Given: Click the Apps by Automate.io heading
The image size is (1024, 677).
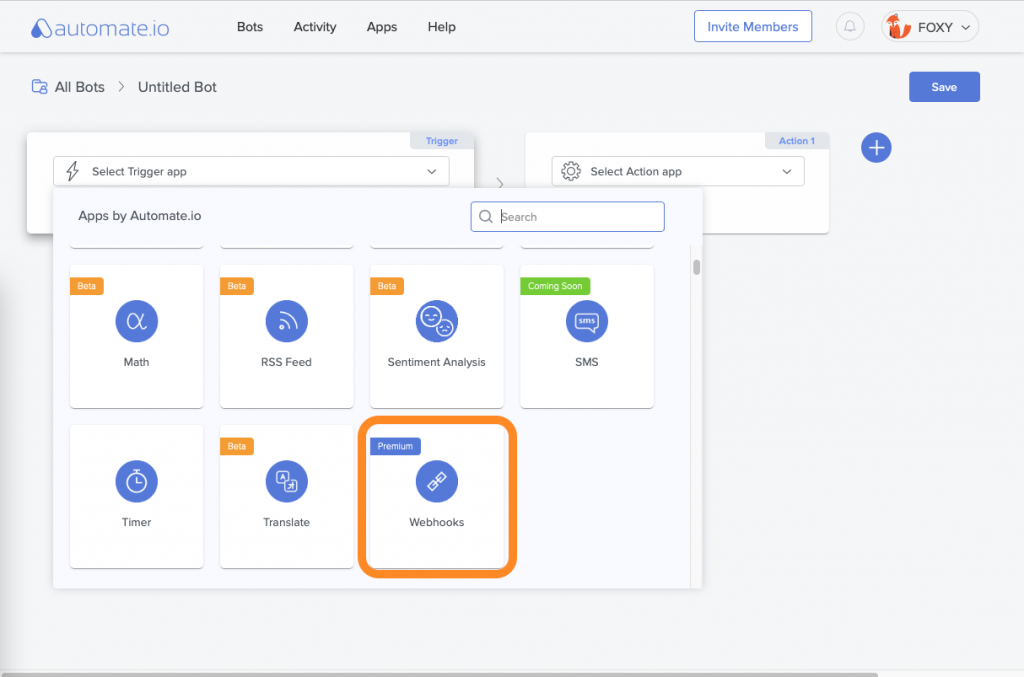Looking at the screenshot, I should click(x=140, y=215).
